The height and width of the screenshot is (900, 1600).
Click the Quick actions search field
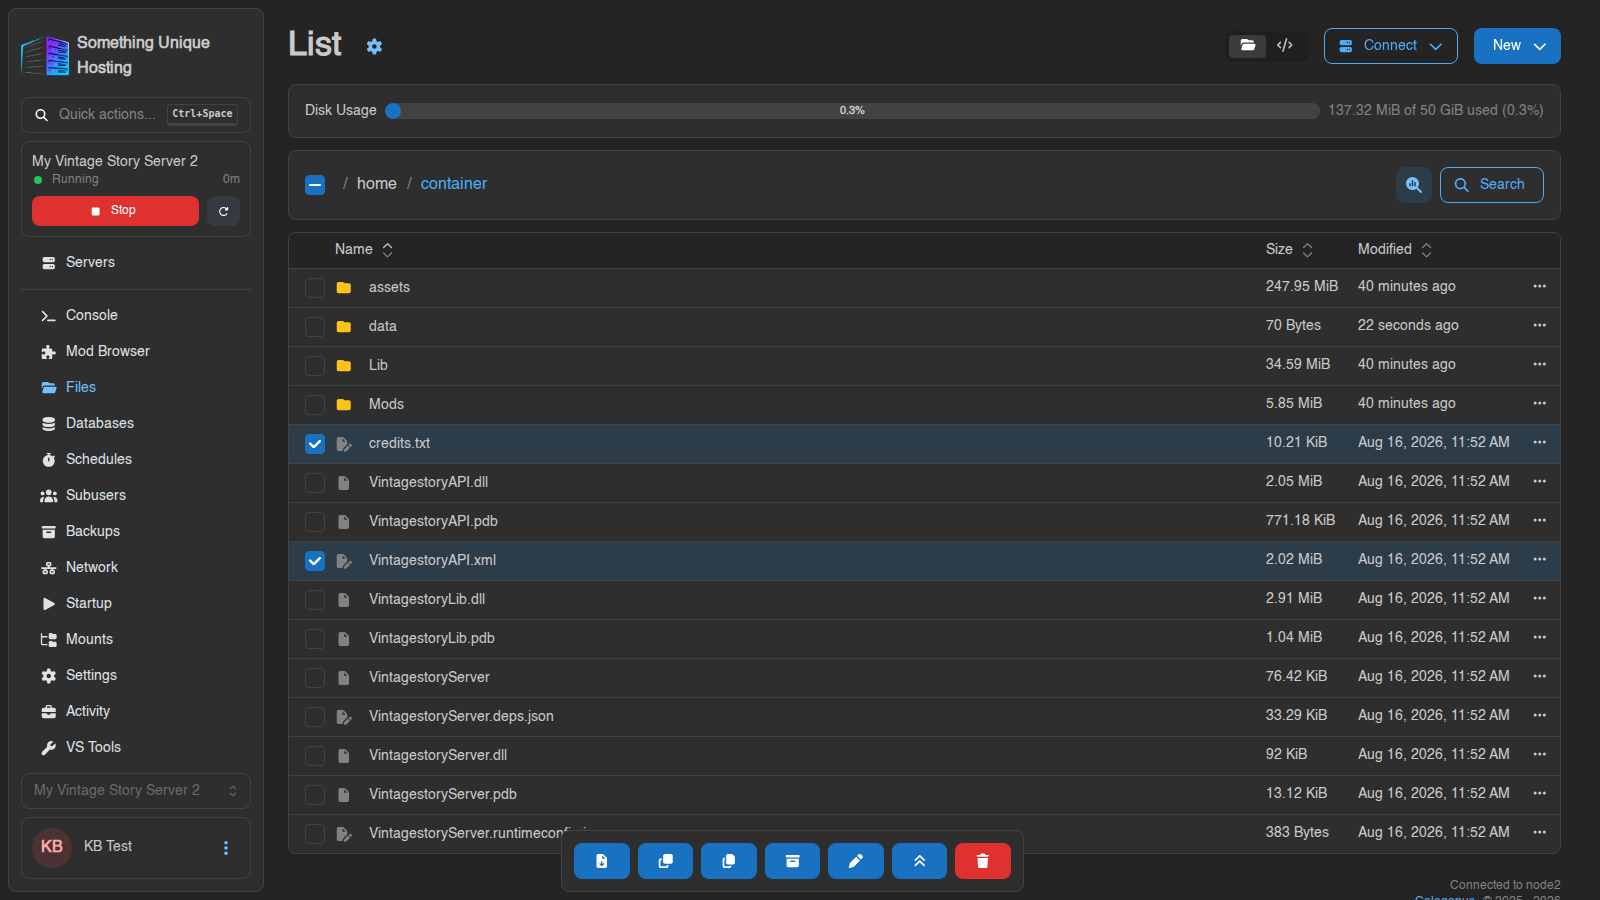136,115
